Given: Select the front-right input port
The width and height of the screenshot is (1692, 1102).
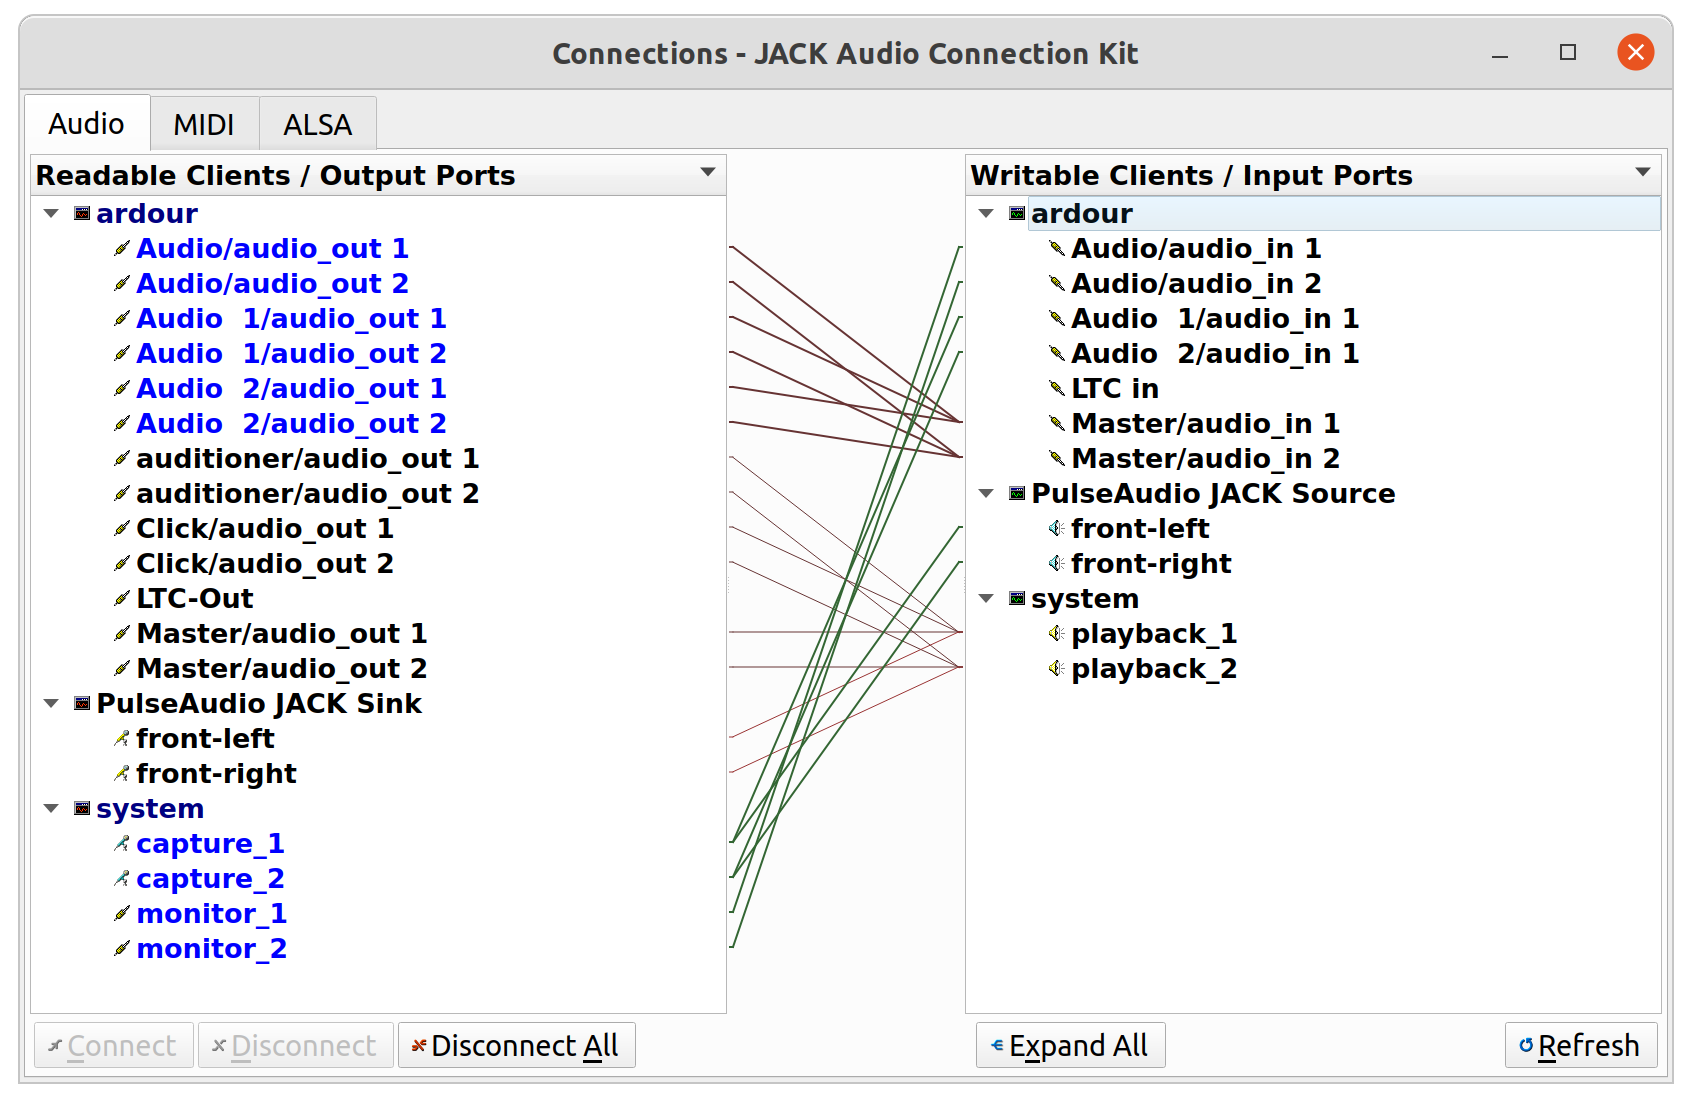Looking at the screenshot, I should point(1151,563).
